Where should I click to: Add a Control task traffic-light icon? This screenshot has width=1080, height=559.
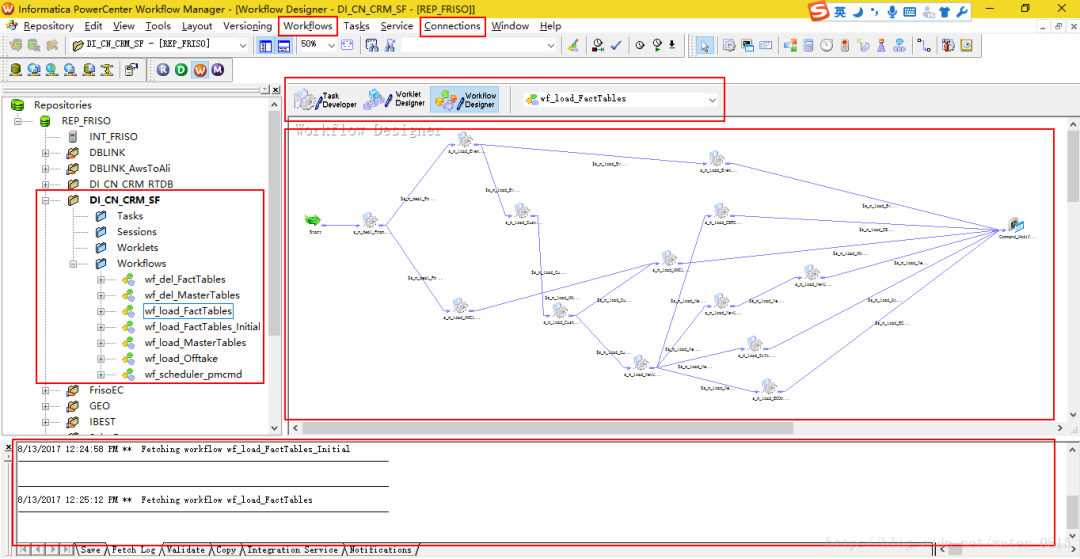coord(844,45)
